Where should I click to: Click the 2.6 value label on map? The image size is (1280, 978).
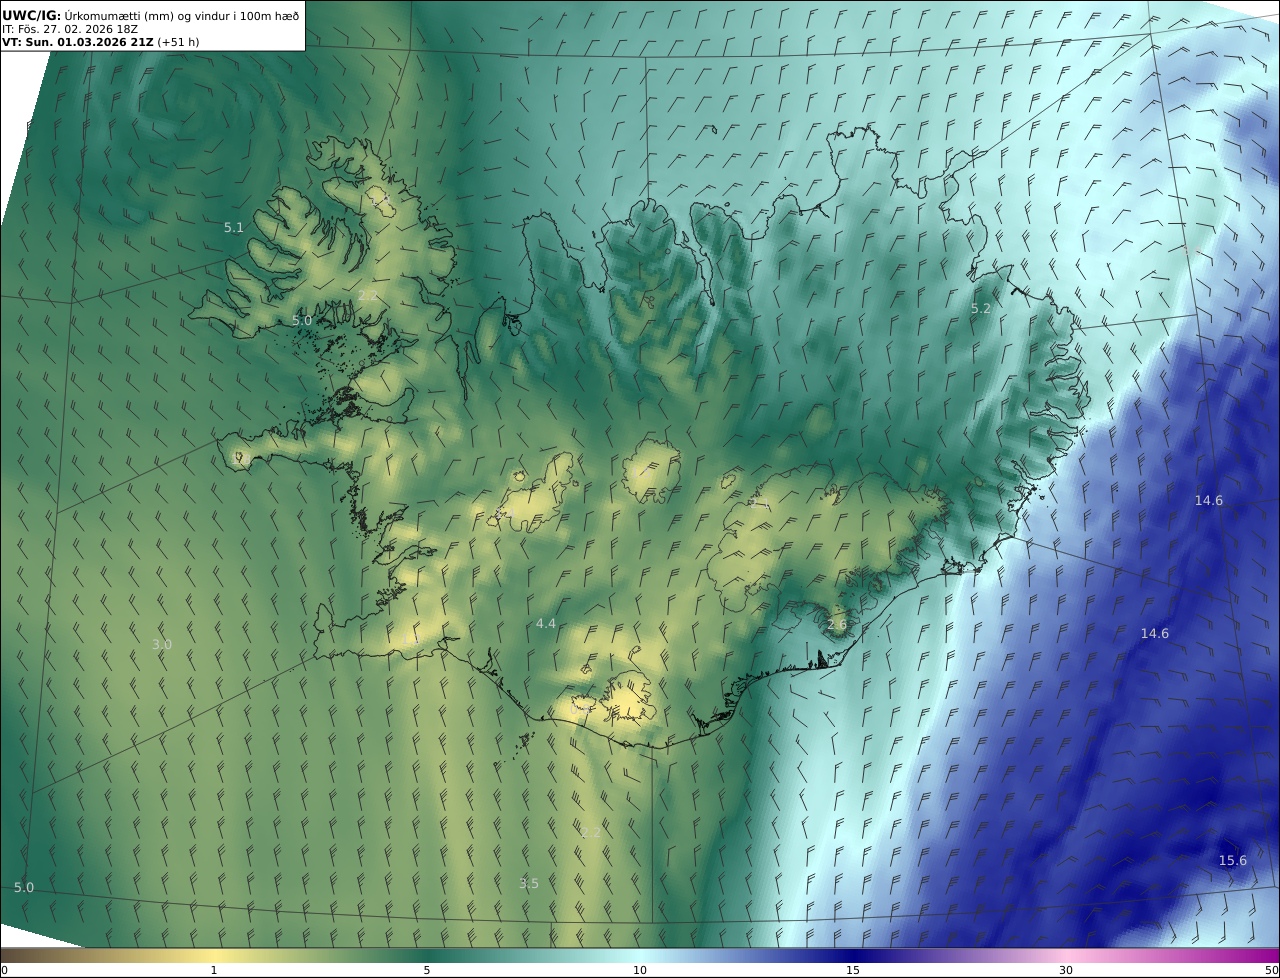point(837,625)
